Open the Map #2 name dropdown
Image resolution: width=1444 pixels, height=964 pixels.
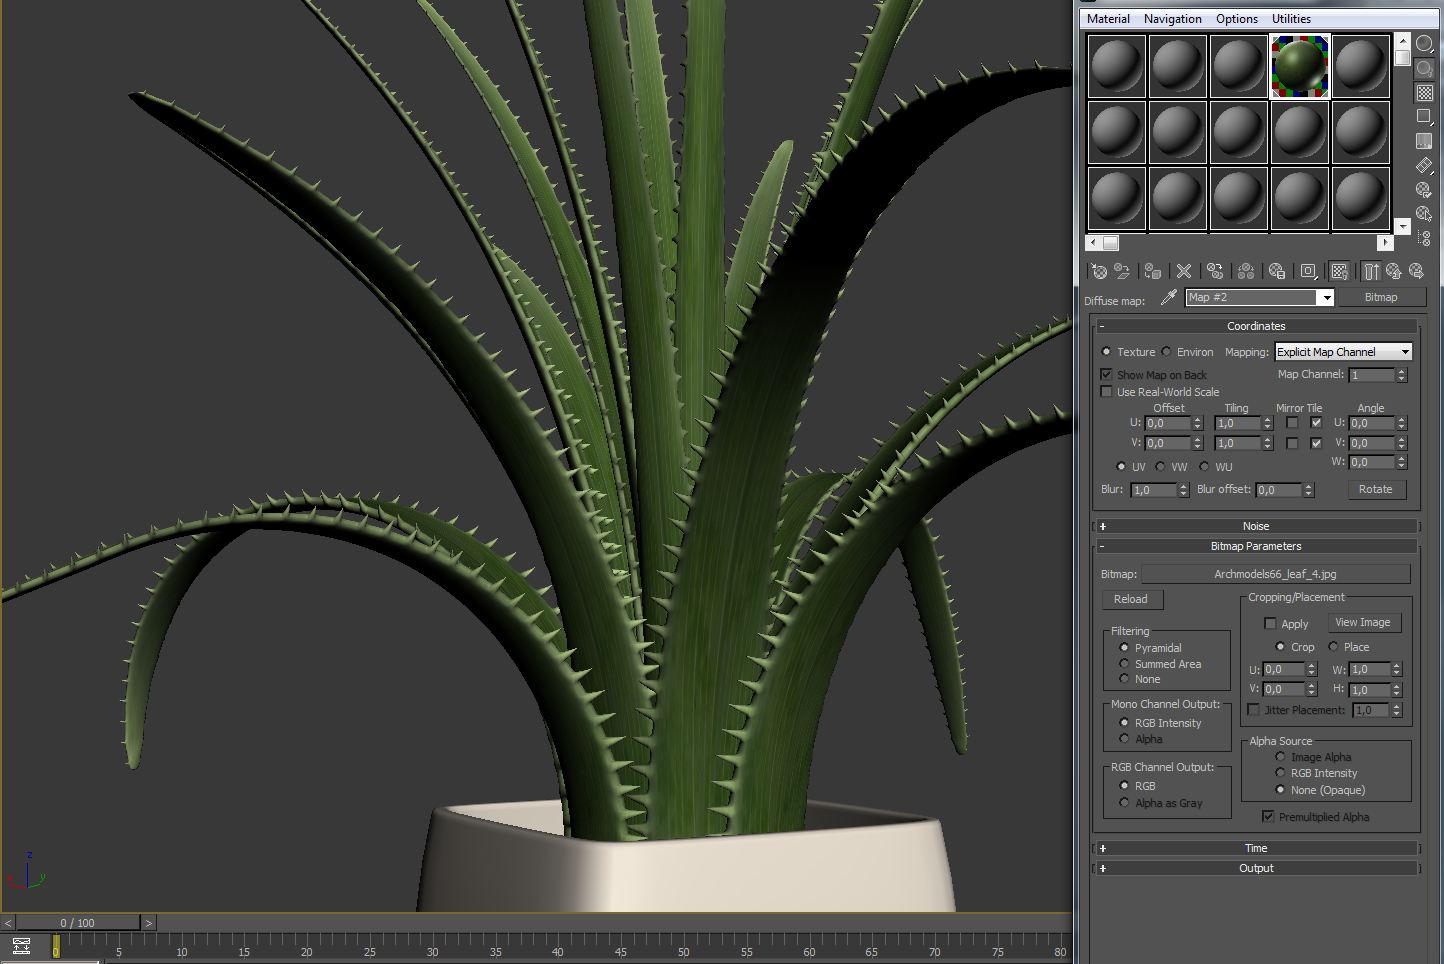(1325, 298)
